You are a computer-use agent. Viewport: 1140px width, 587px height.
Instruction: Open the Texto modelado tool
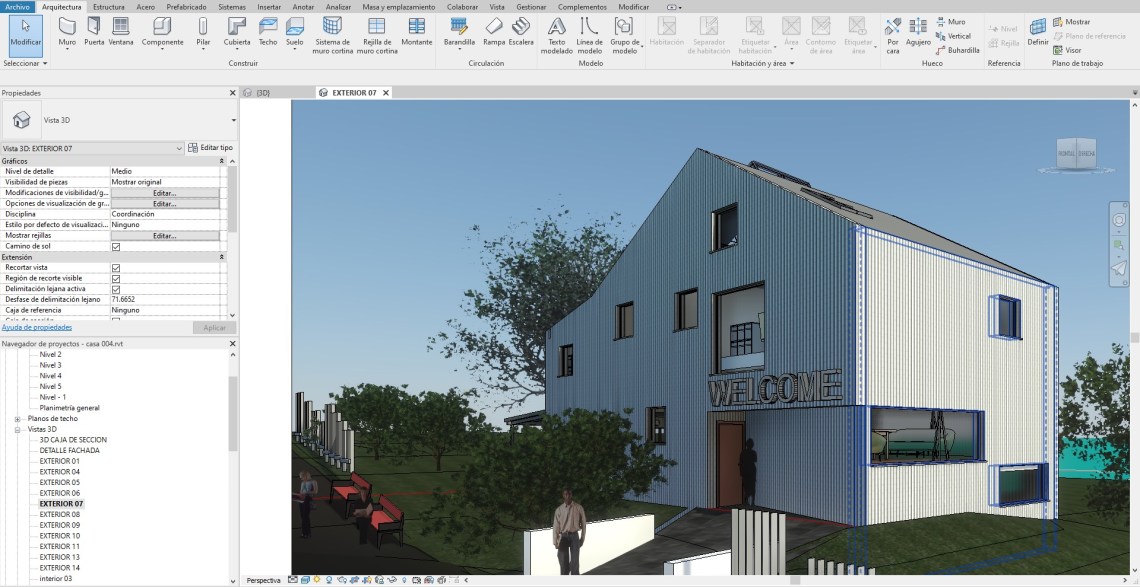(x=557, y=32)
